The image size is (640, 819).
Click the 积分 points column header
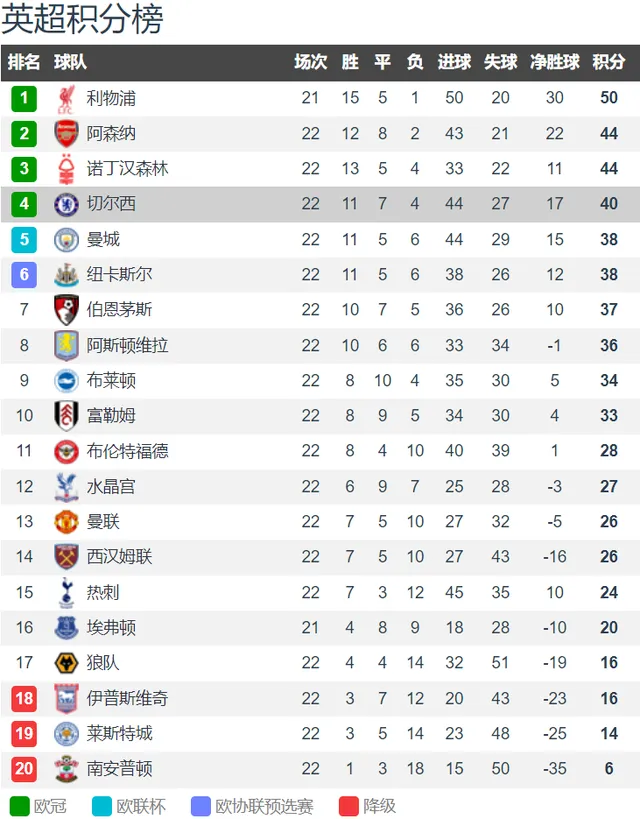pos(609,62)
